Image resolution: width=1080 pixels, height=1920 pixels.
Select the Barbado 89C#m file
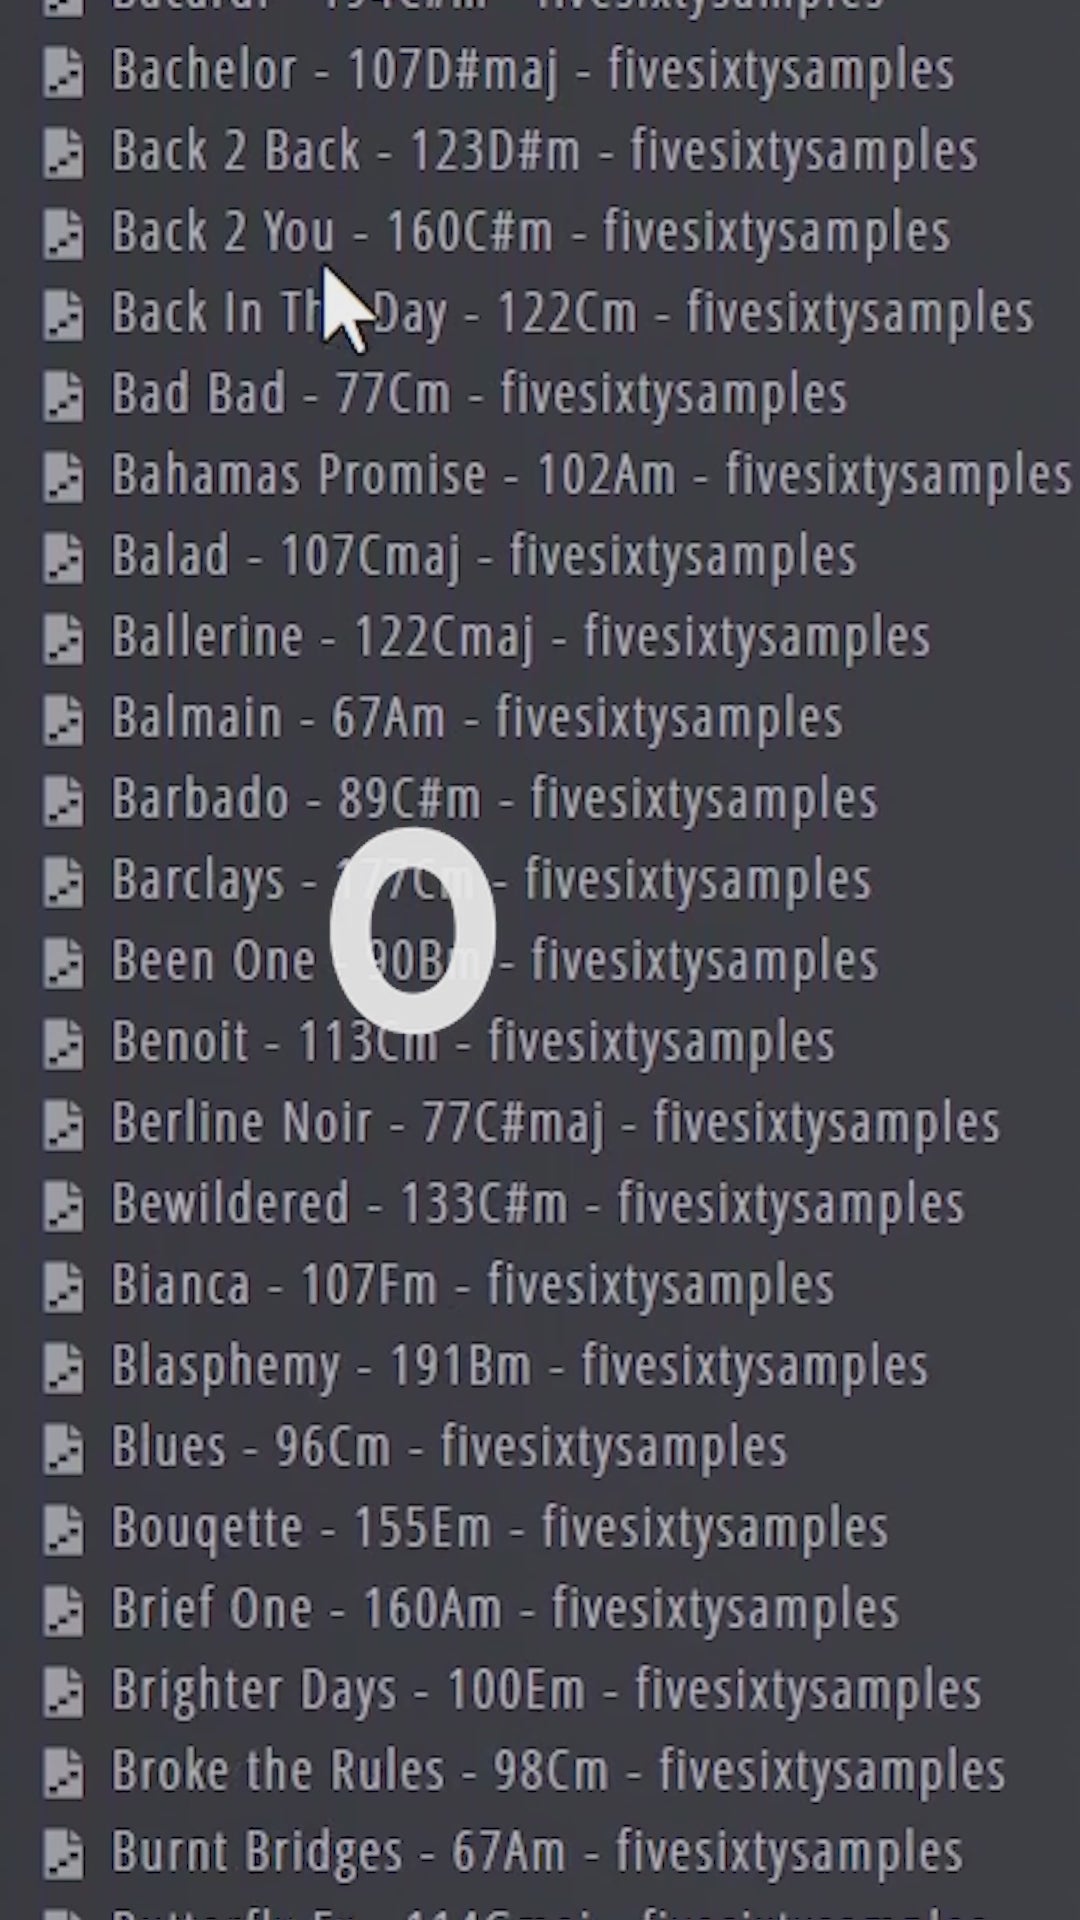(494, 799)
